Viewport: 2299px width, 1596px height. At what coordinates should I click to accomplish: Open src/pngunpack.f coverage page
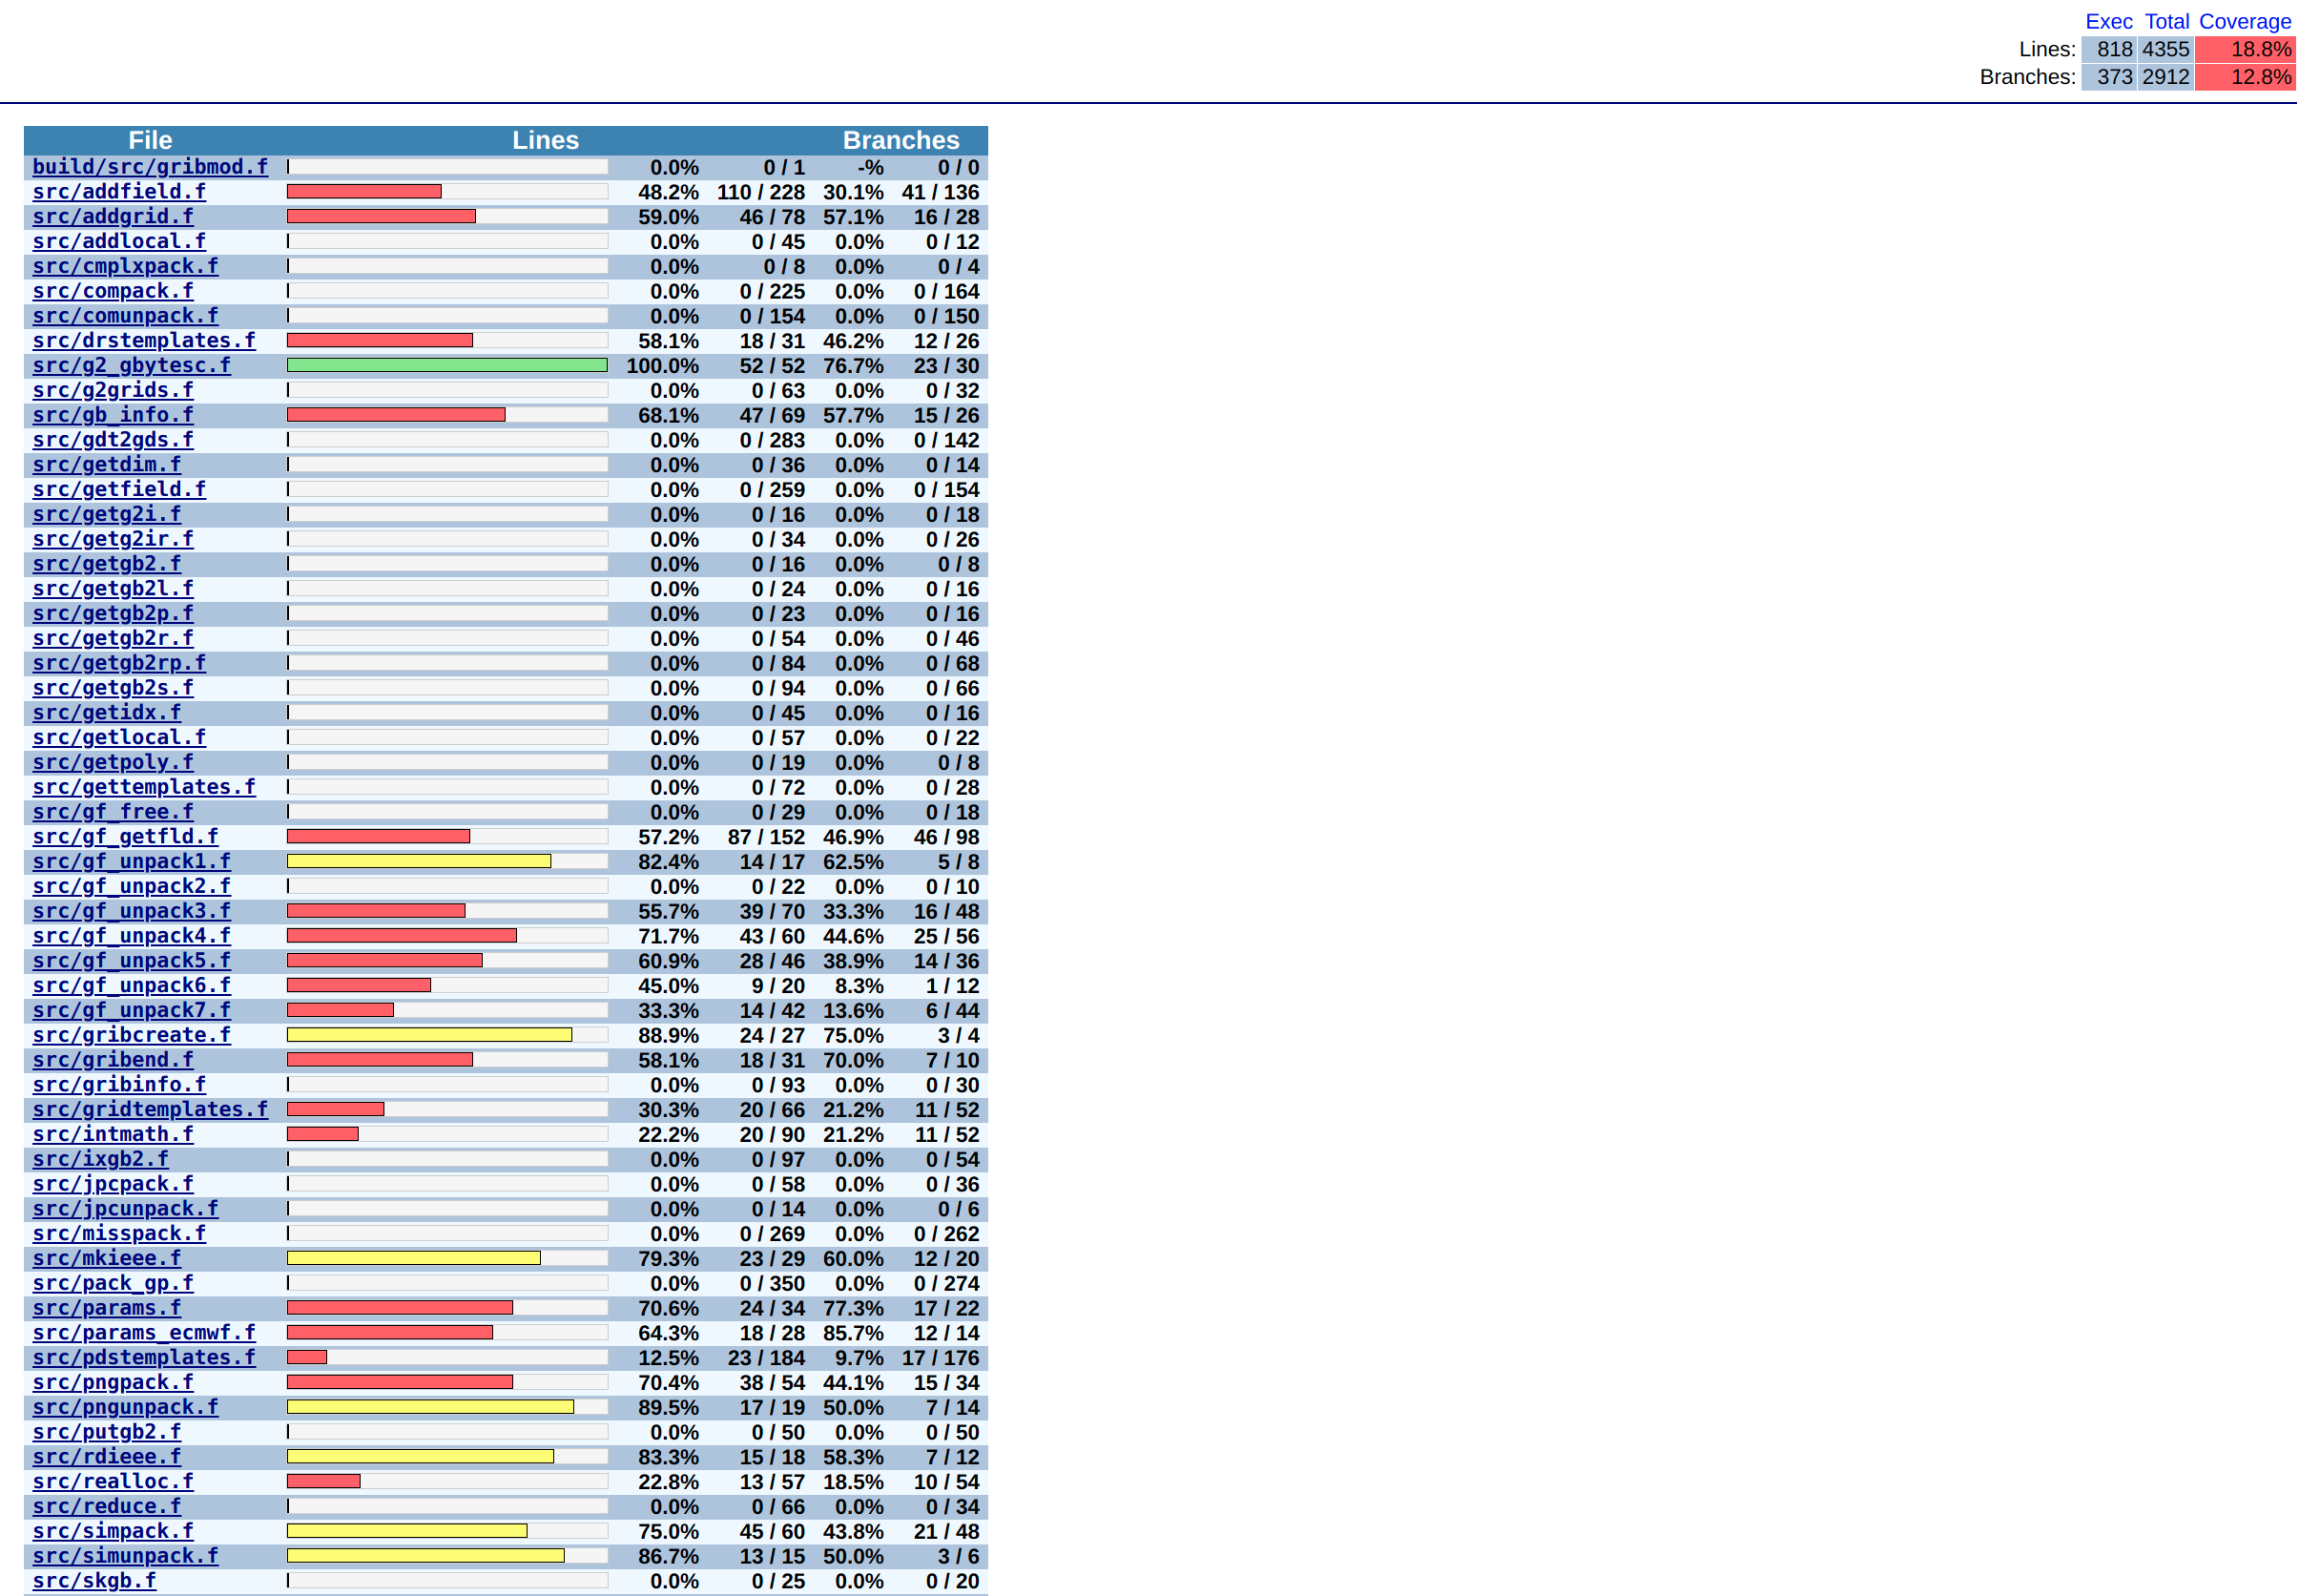[125, 1408]
